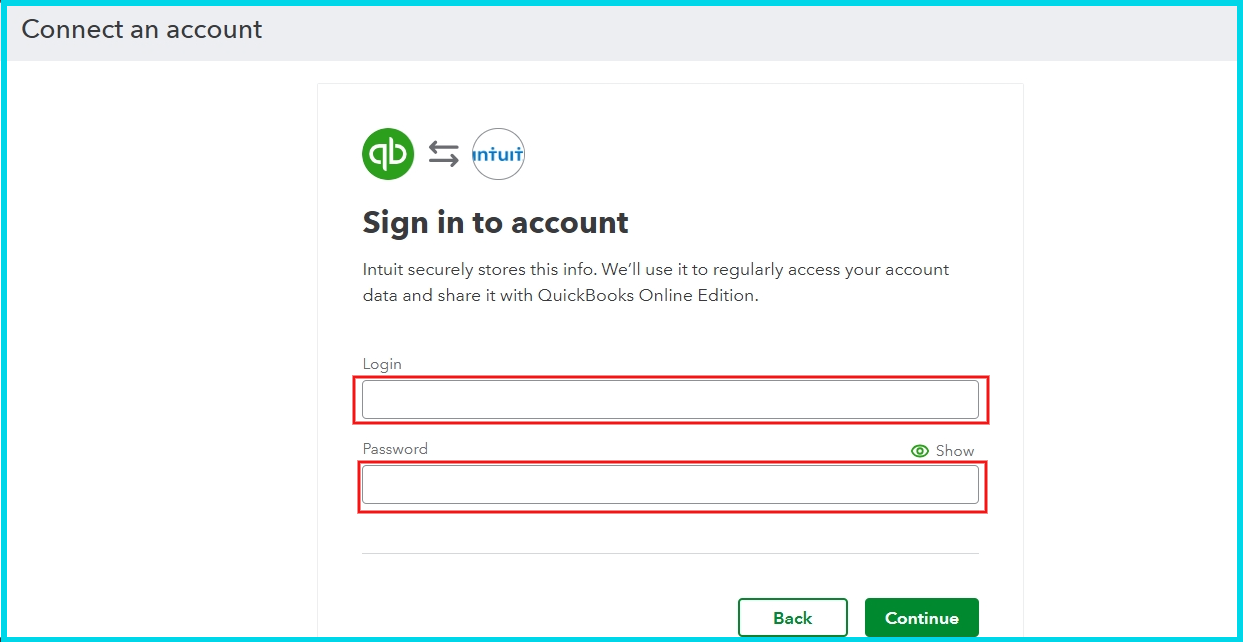
Task: Focus the Login input field
Action: (670, 400)
